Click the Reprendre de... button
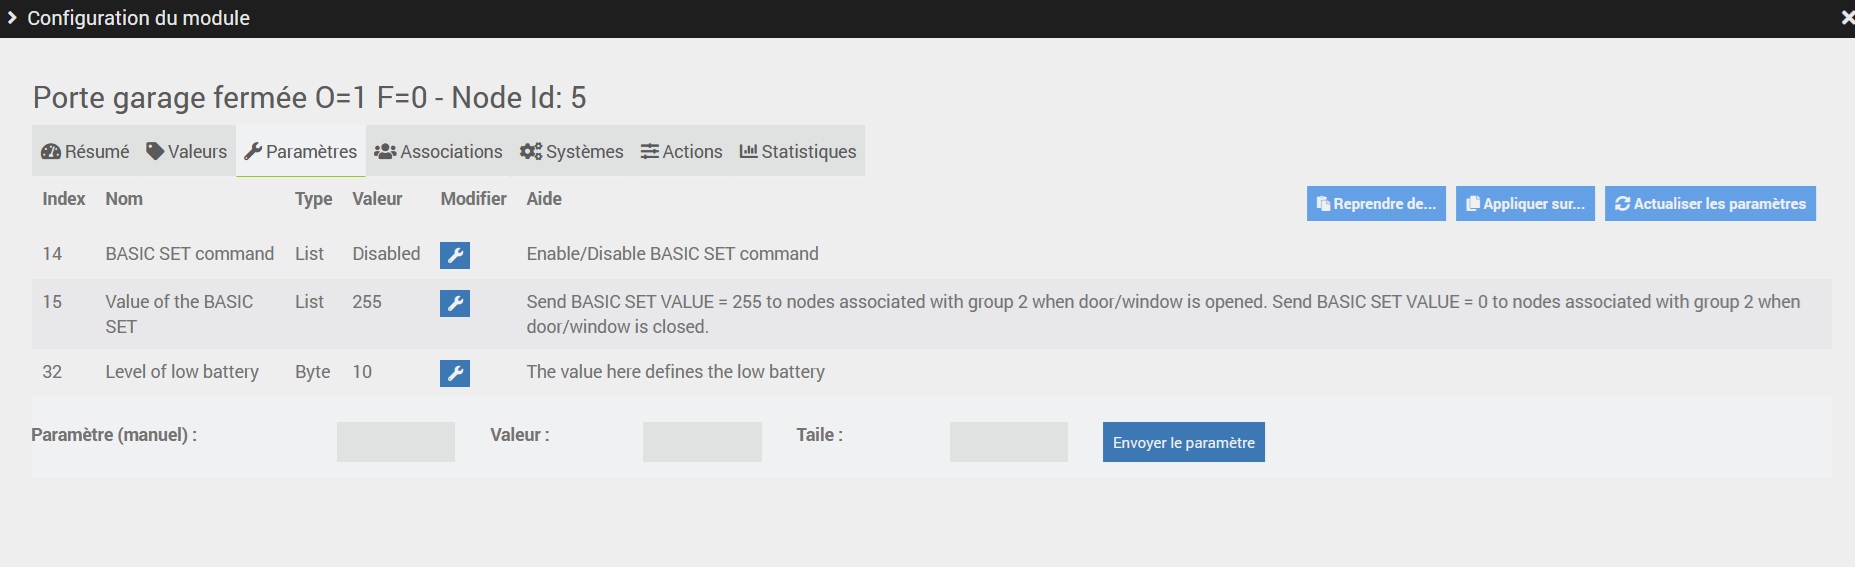Viewport: 1855px width, 567px height. coord(1376,204)
